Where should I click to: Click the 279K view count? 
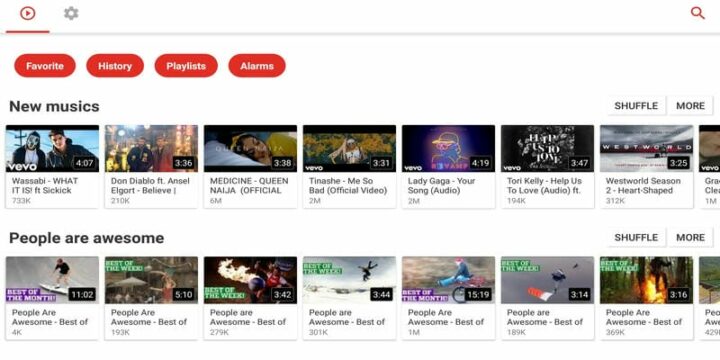pos(219,332)
